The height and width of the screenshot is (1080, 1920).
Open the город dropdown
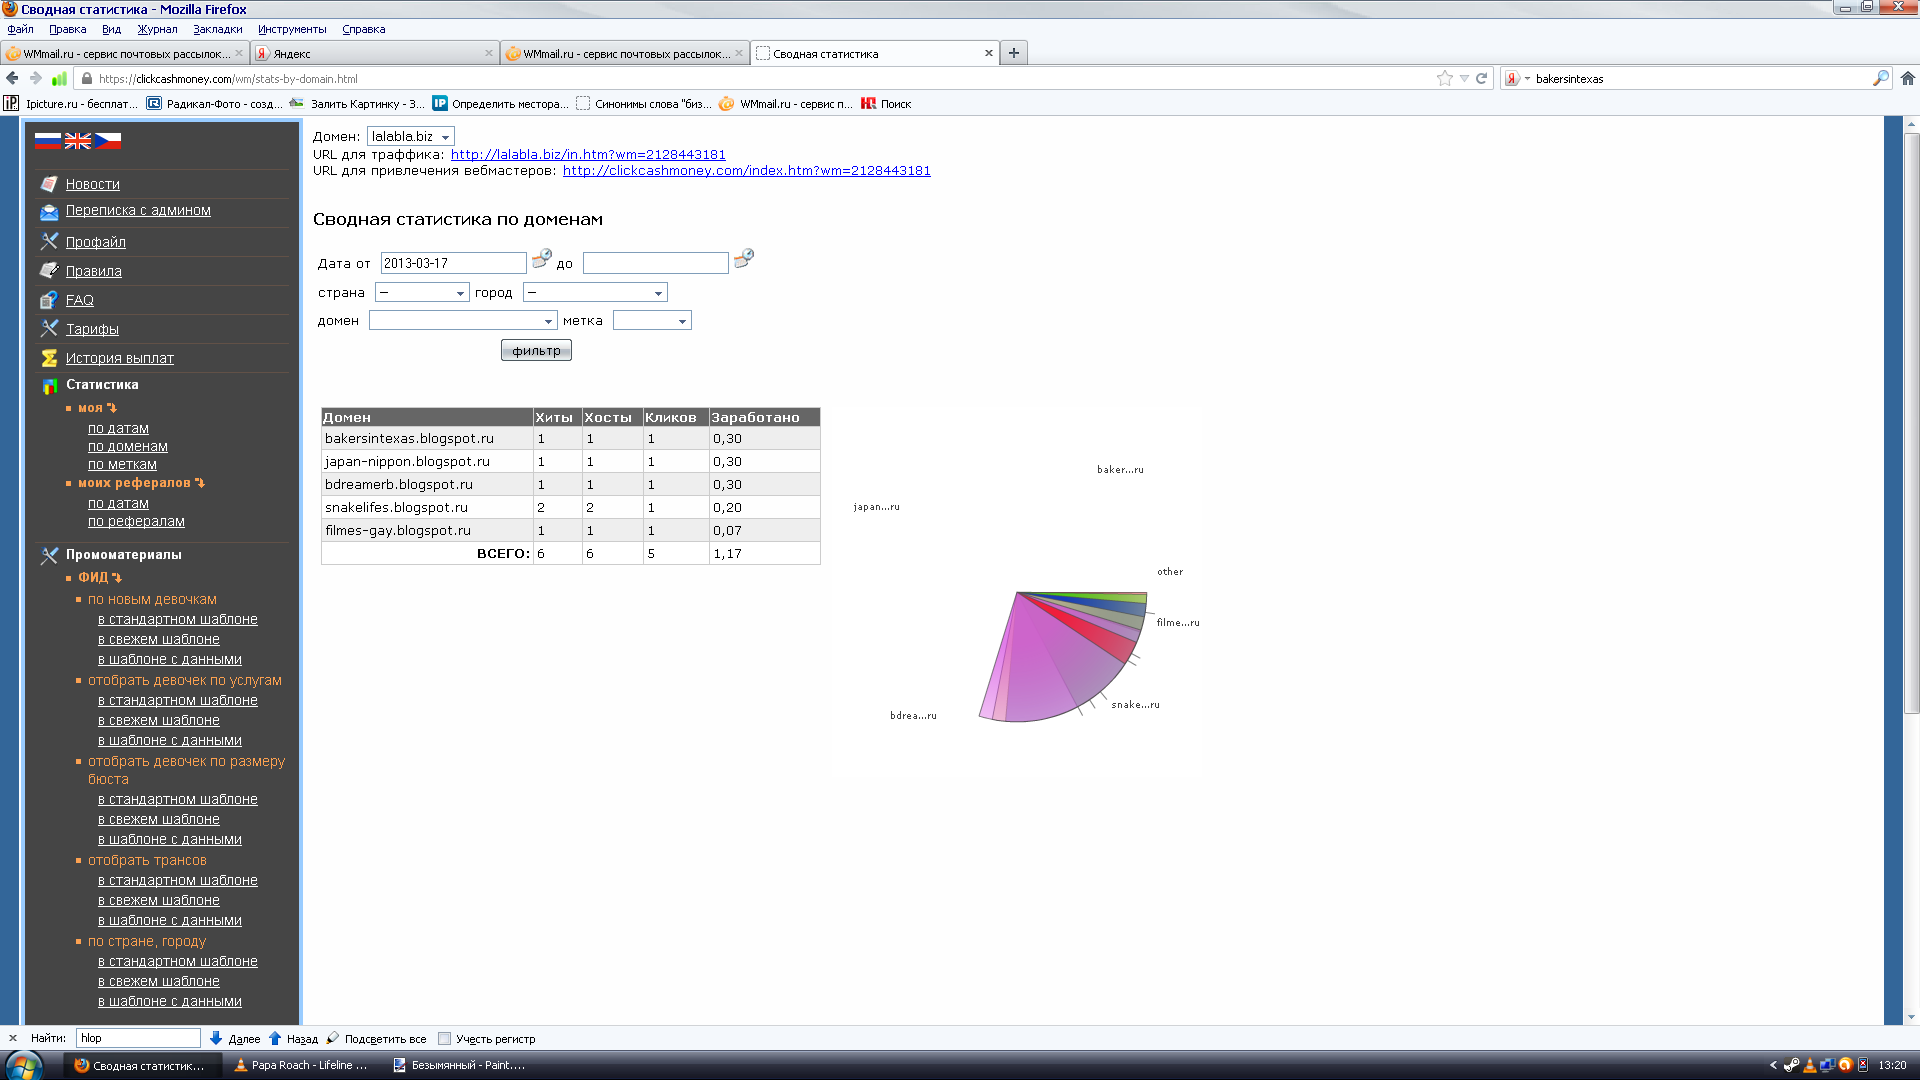(595, 292)
